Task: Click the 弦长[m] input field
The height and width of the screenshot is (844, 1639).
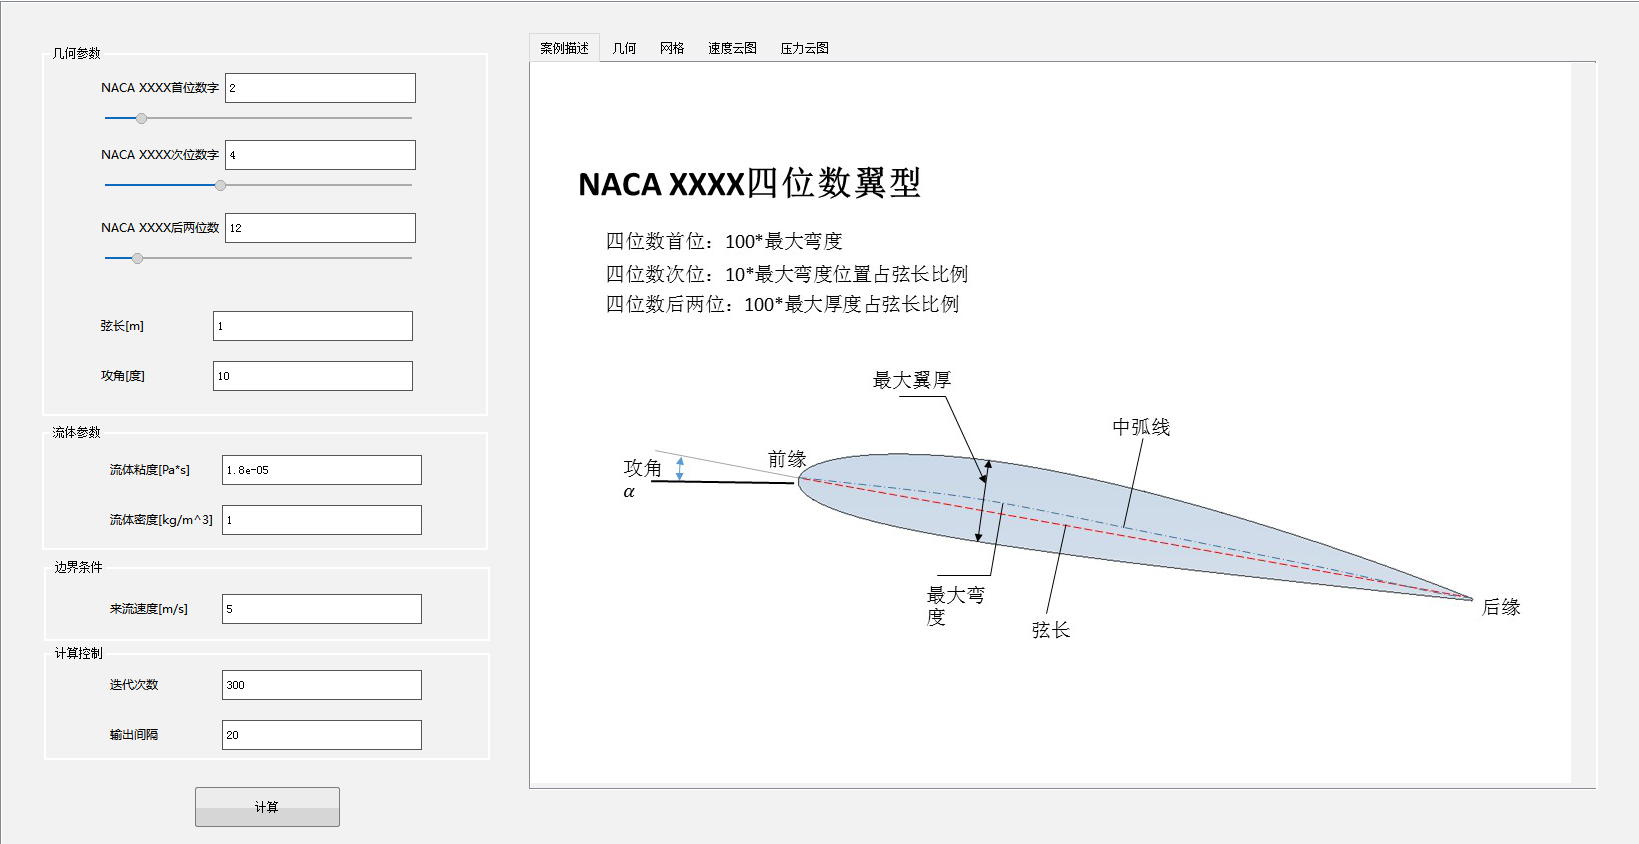Action: (312, 326)
